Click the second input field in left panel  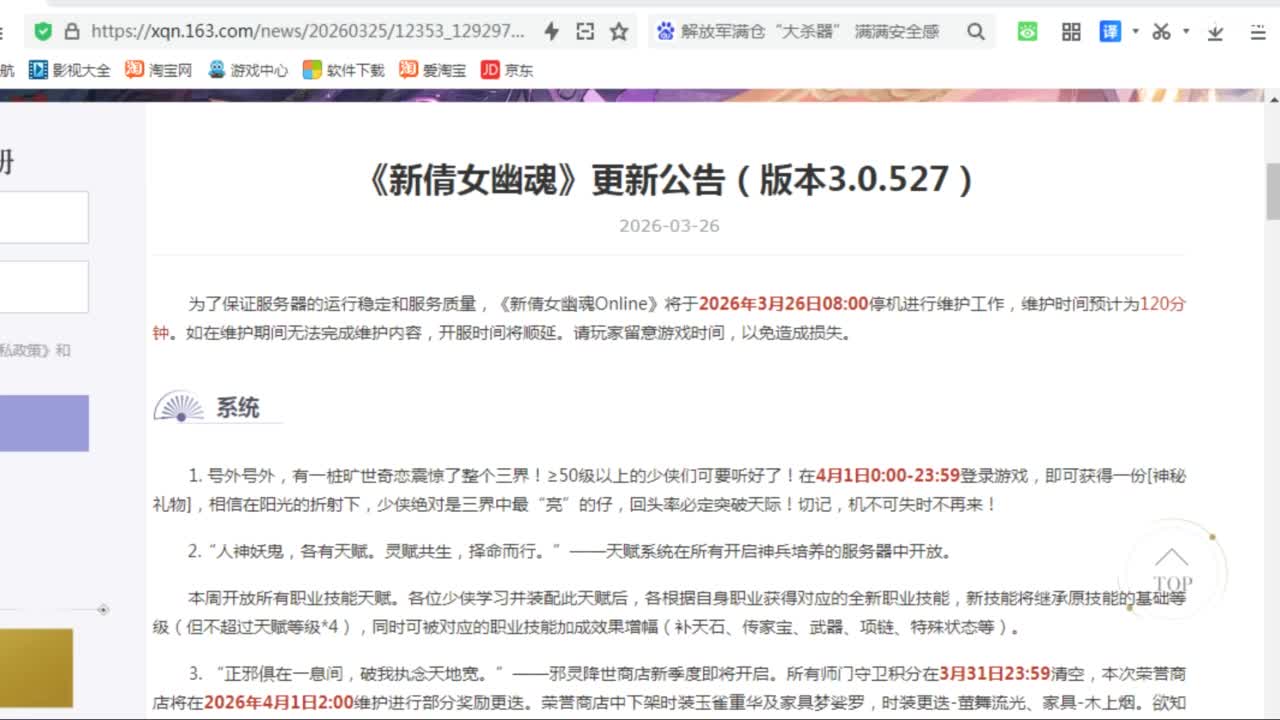point(44,287)
